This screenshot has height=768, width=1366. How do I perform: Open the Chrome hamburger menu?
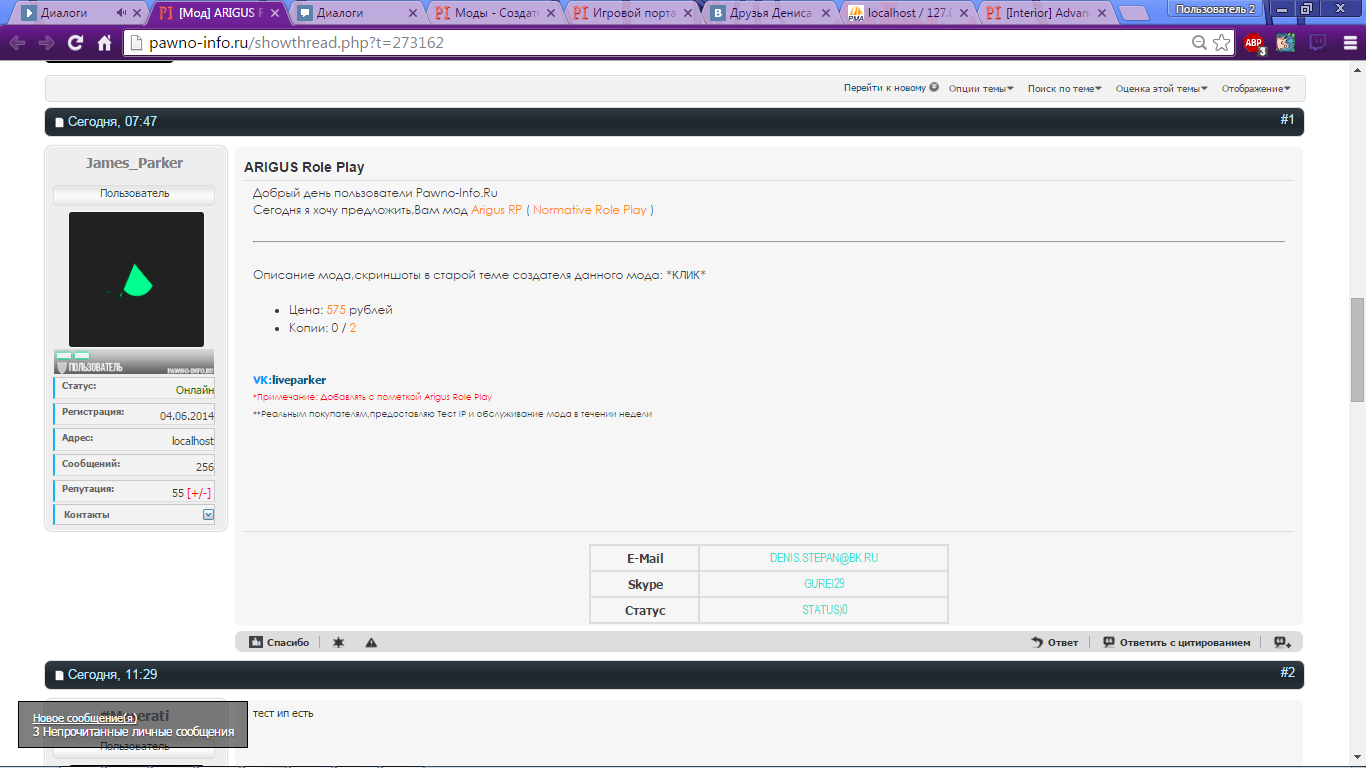point(1348,43)
